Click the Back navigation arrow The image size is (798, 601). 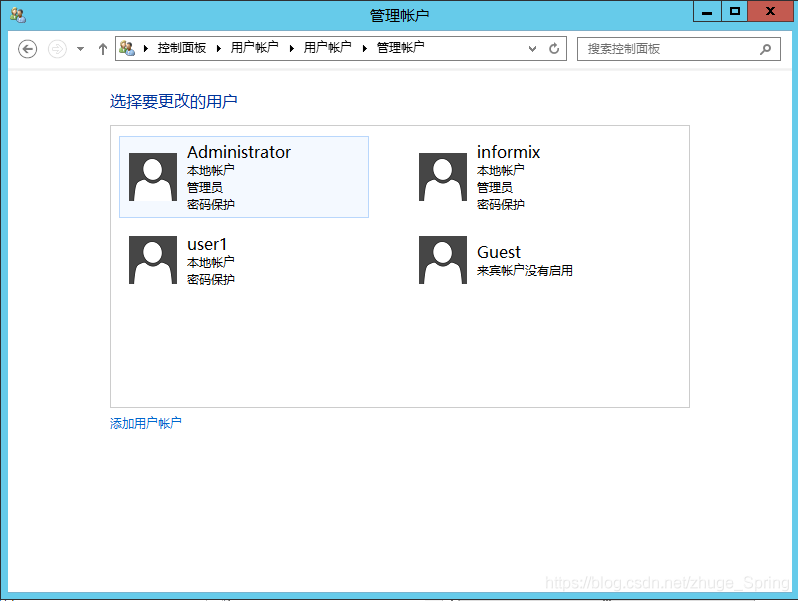(28, 49)
